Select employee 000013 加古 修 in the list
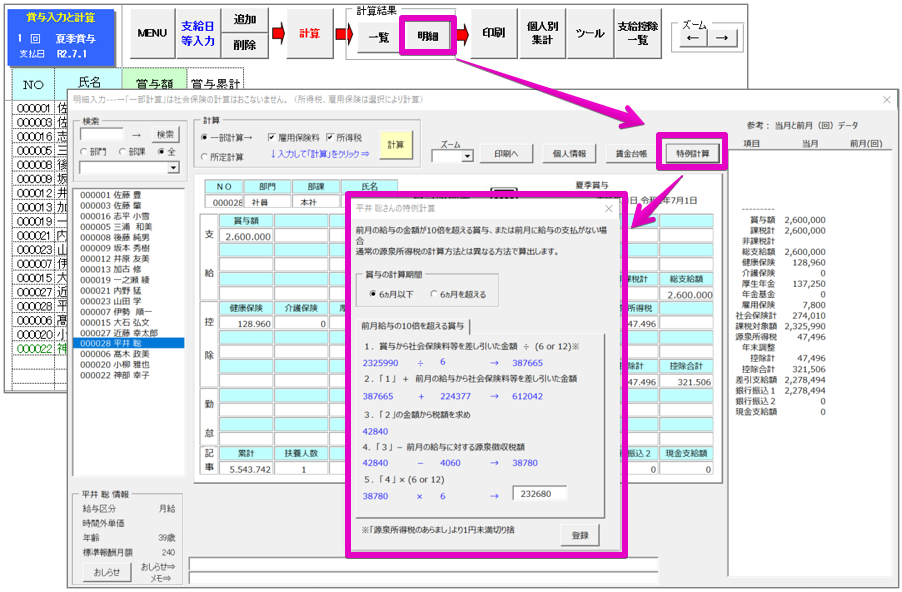Viewport: 902px width, 592px height. 128,269
